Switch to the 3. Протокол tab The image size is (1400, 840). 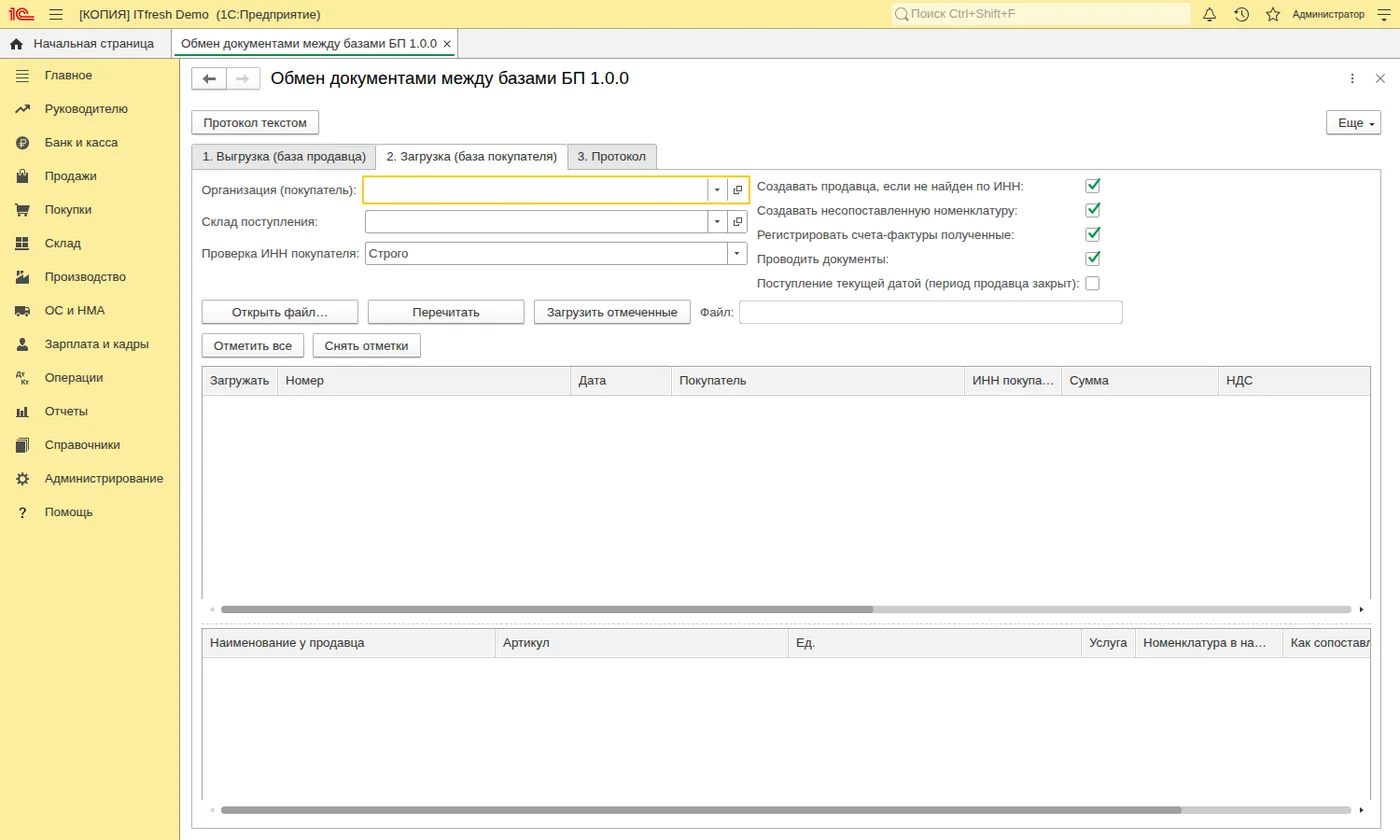pos(612,157)
